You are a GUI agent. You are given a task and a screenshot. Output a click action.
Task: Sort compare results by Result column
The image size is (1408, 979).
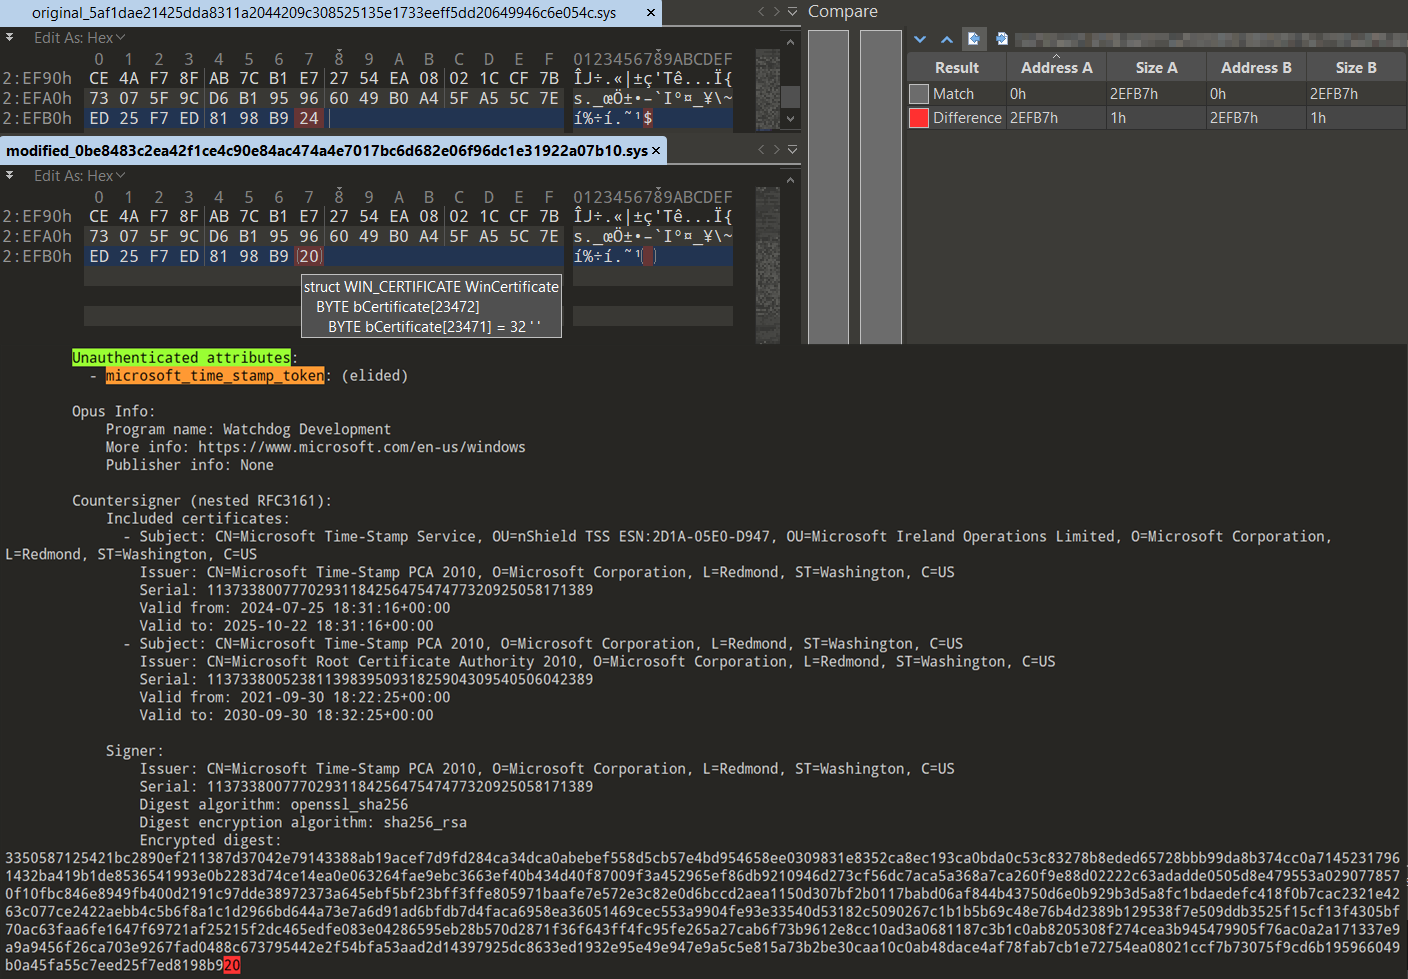(x=956, y=68)
